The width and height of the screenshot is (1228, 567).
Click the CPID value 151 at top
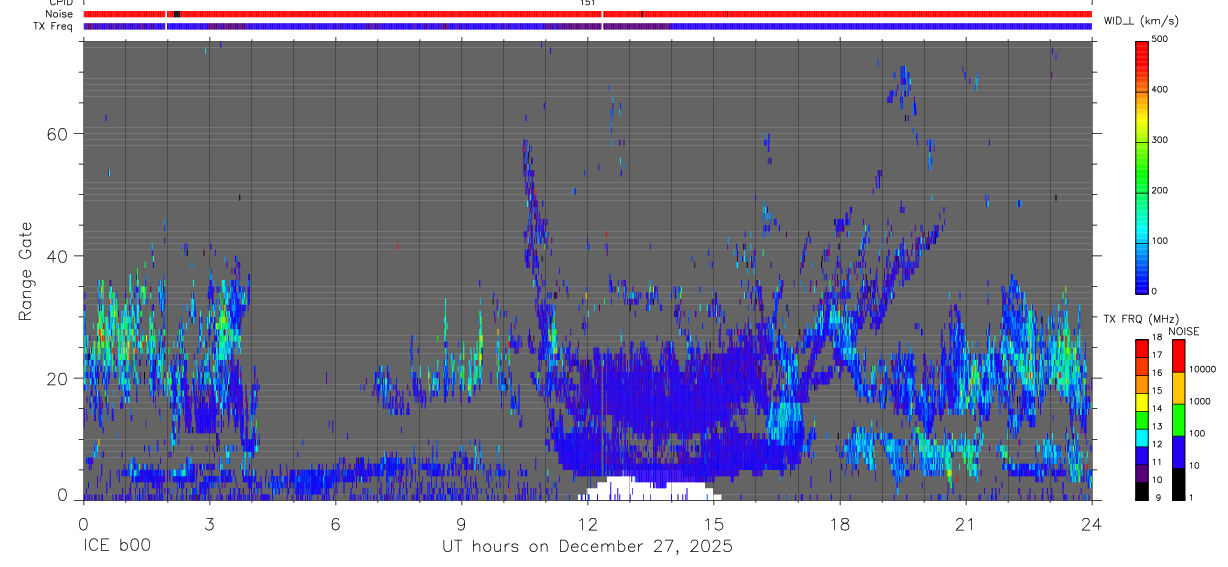pyautogui.click(x=587, y=3)
